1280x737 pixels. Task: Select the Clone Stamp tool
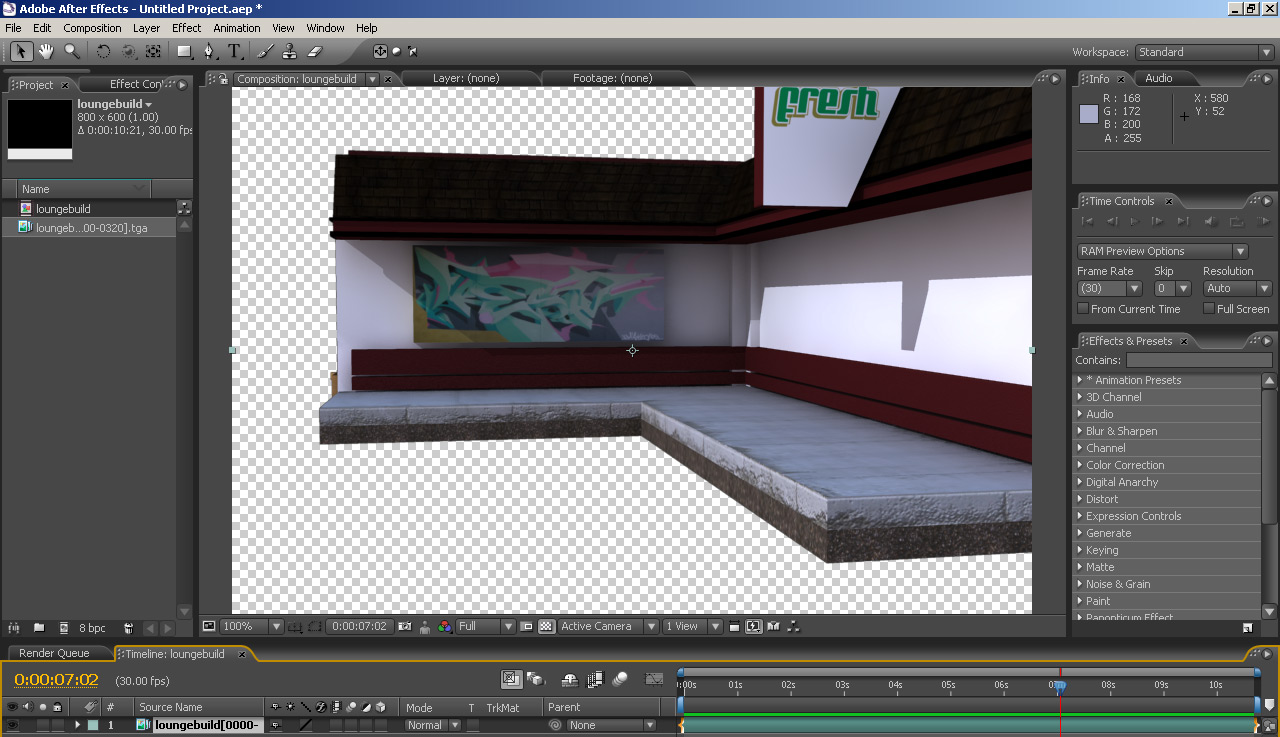click(x=289, y=51)
